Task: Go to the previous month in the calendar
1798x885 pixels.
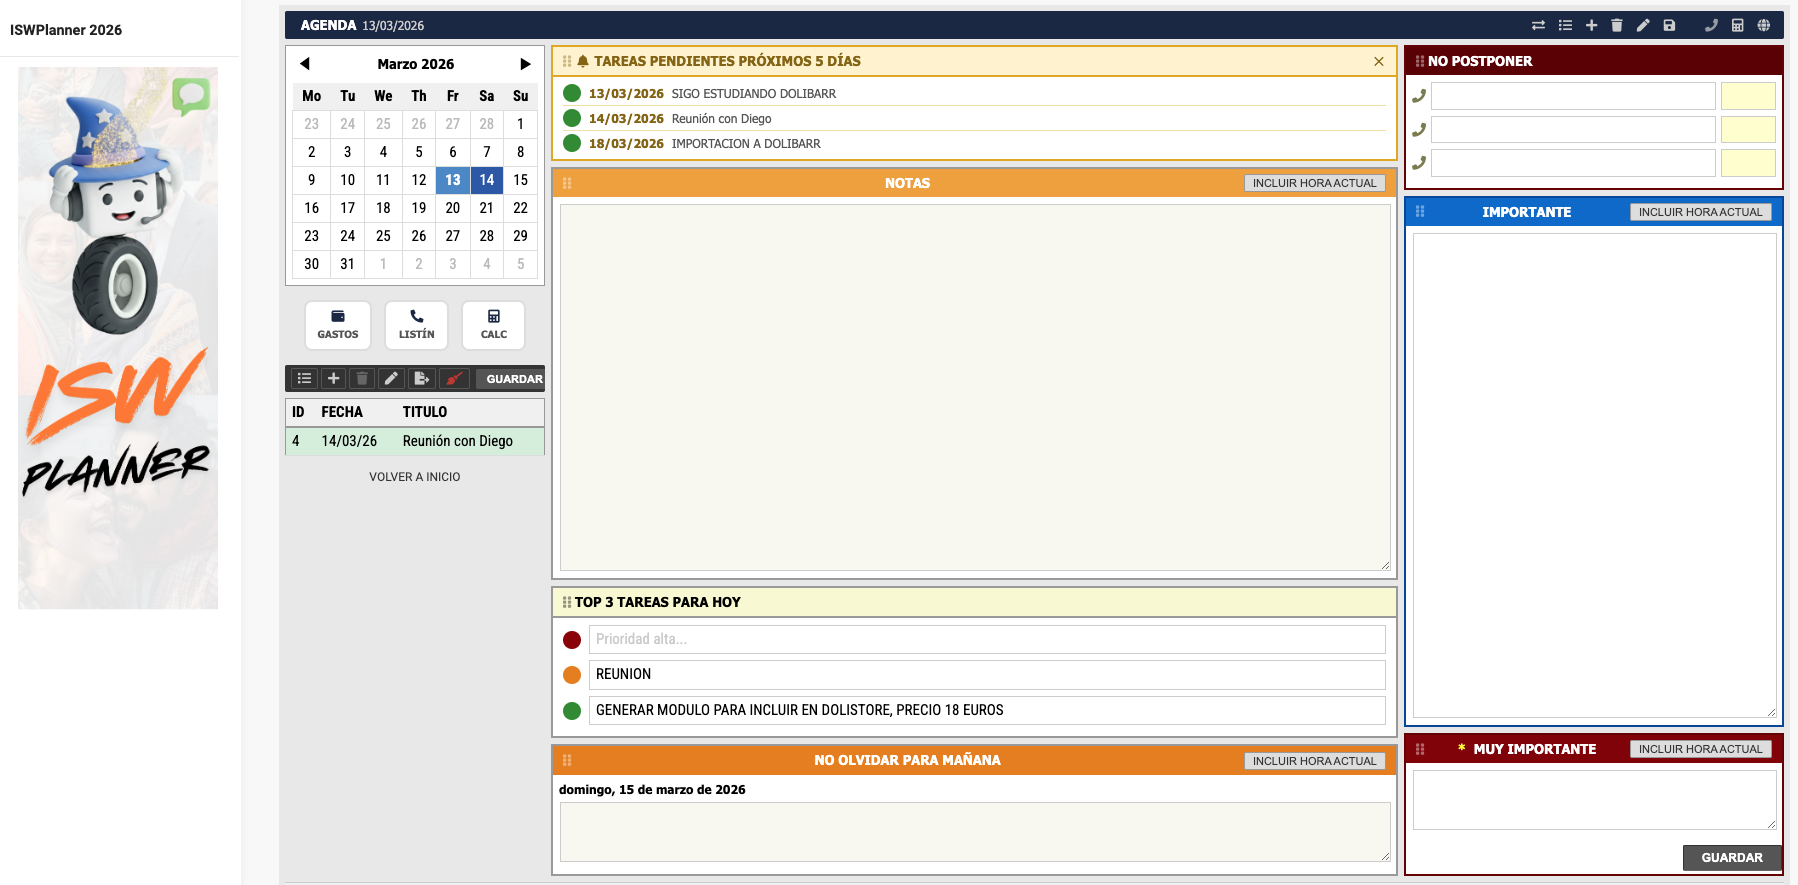Action: pos(305,64)
